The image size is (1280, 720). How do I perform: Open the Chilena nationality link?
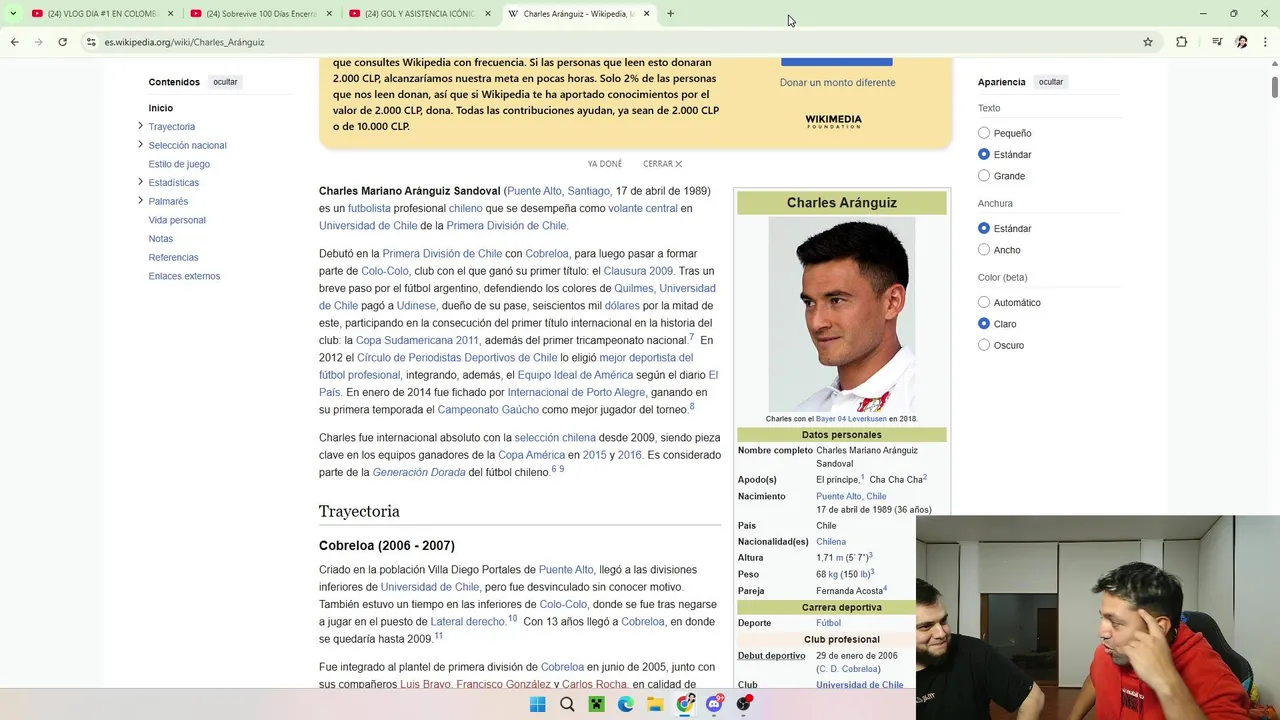[x=831, y=542]
